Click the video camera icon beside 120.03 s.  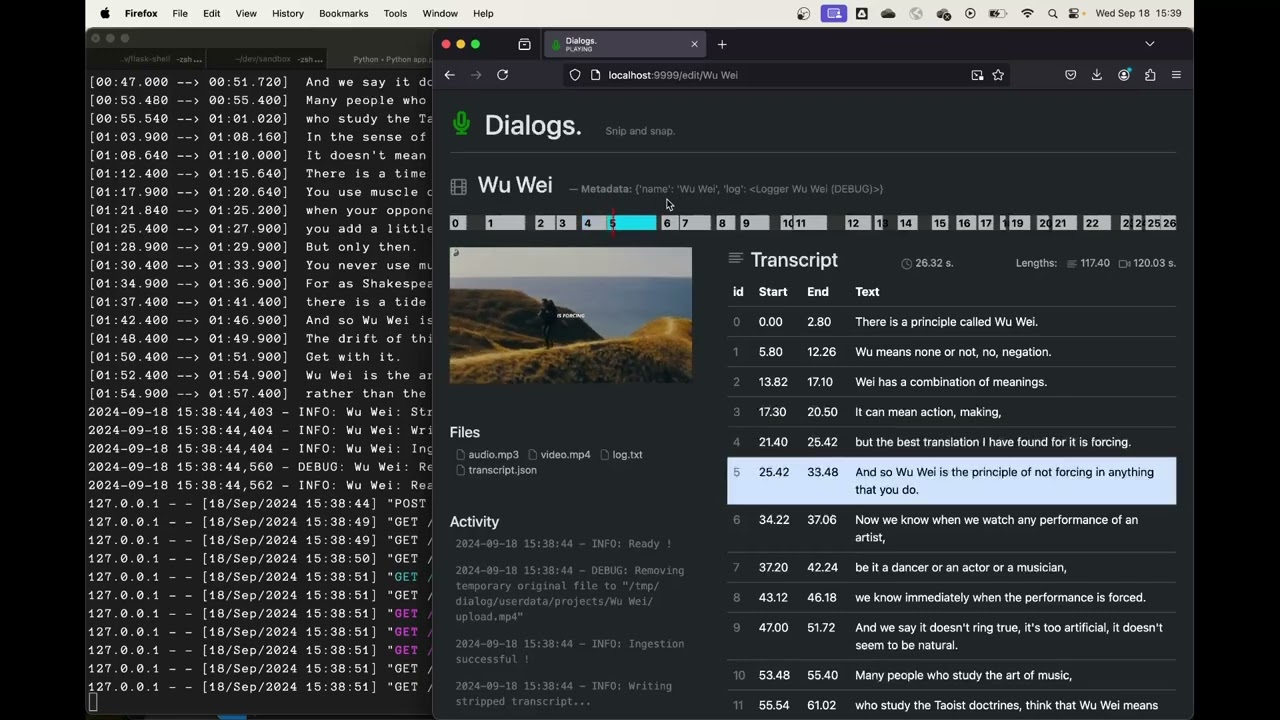[x=1124, y=264]
